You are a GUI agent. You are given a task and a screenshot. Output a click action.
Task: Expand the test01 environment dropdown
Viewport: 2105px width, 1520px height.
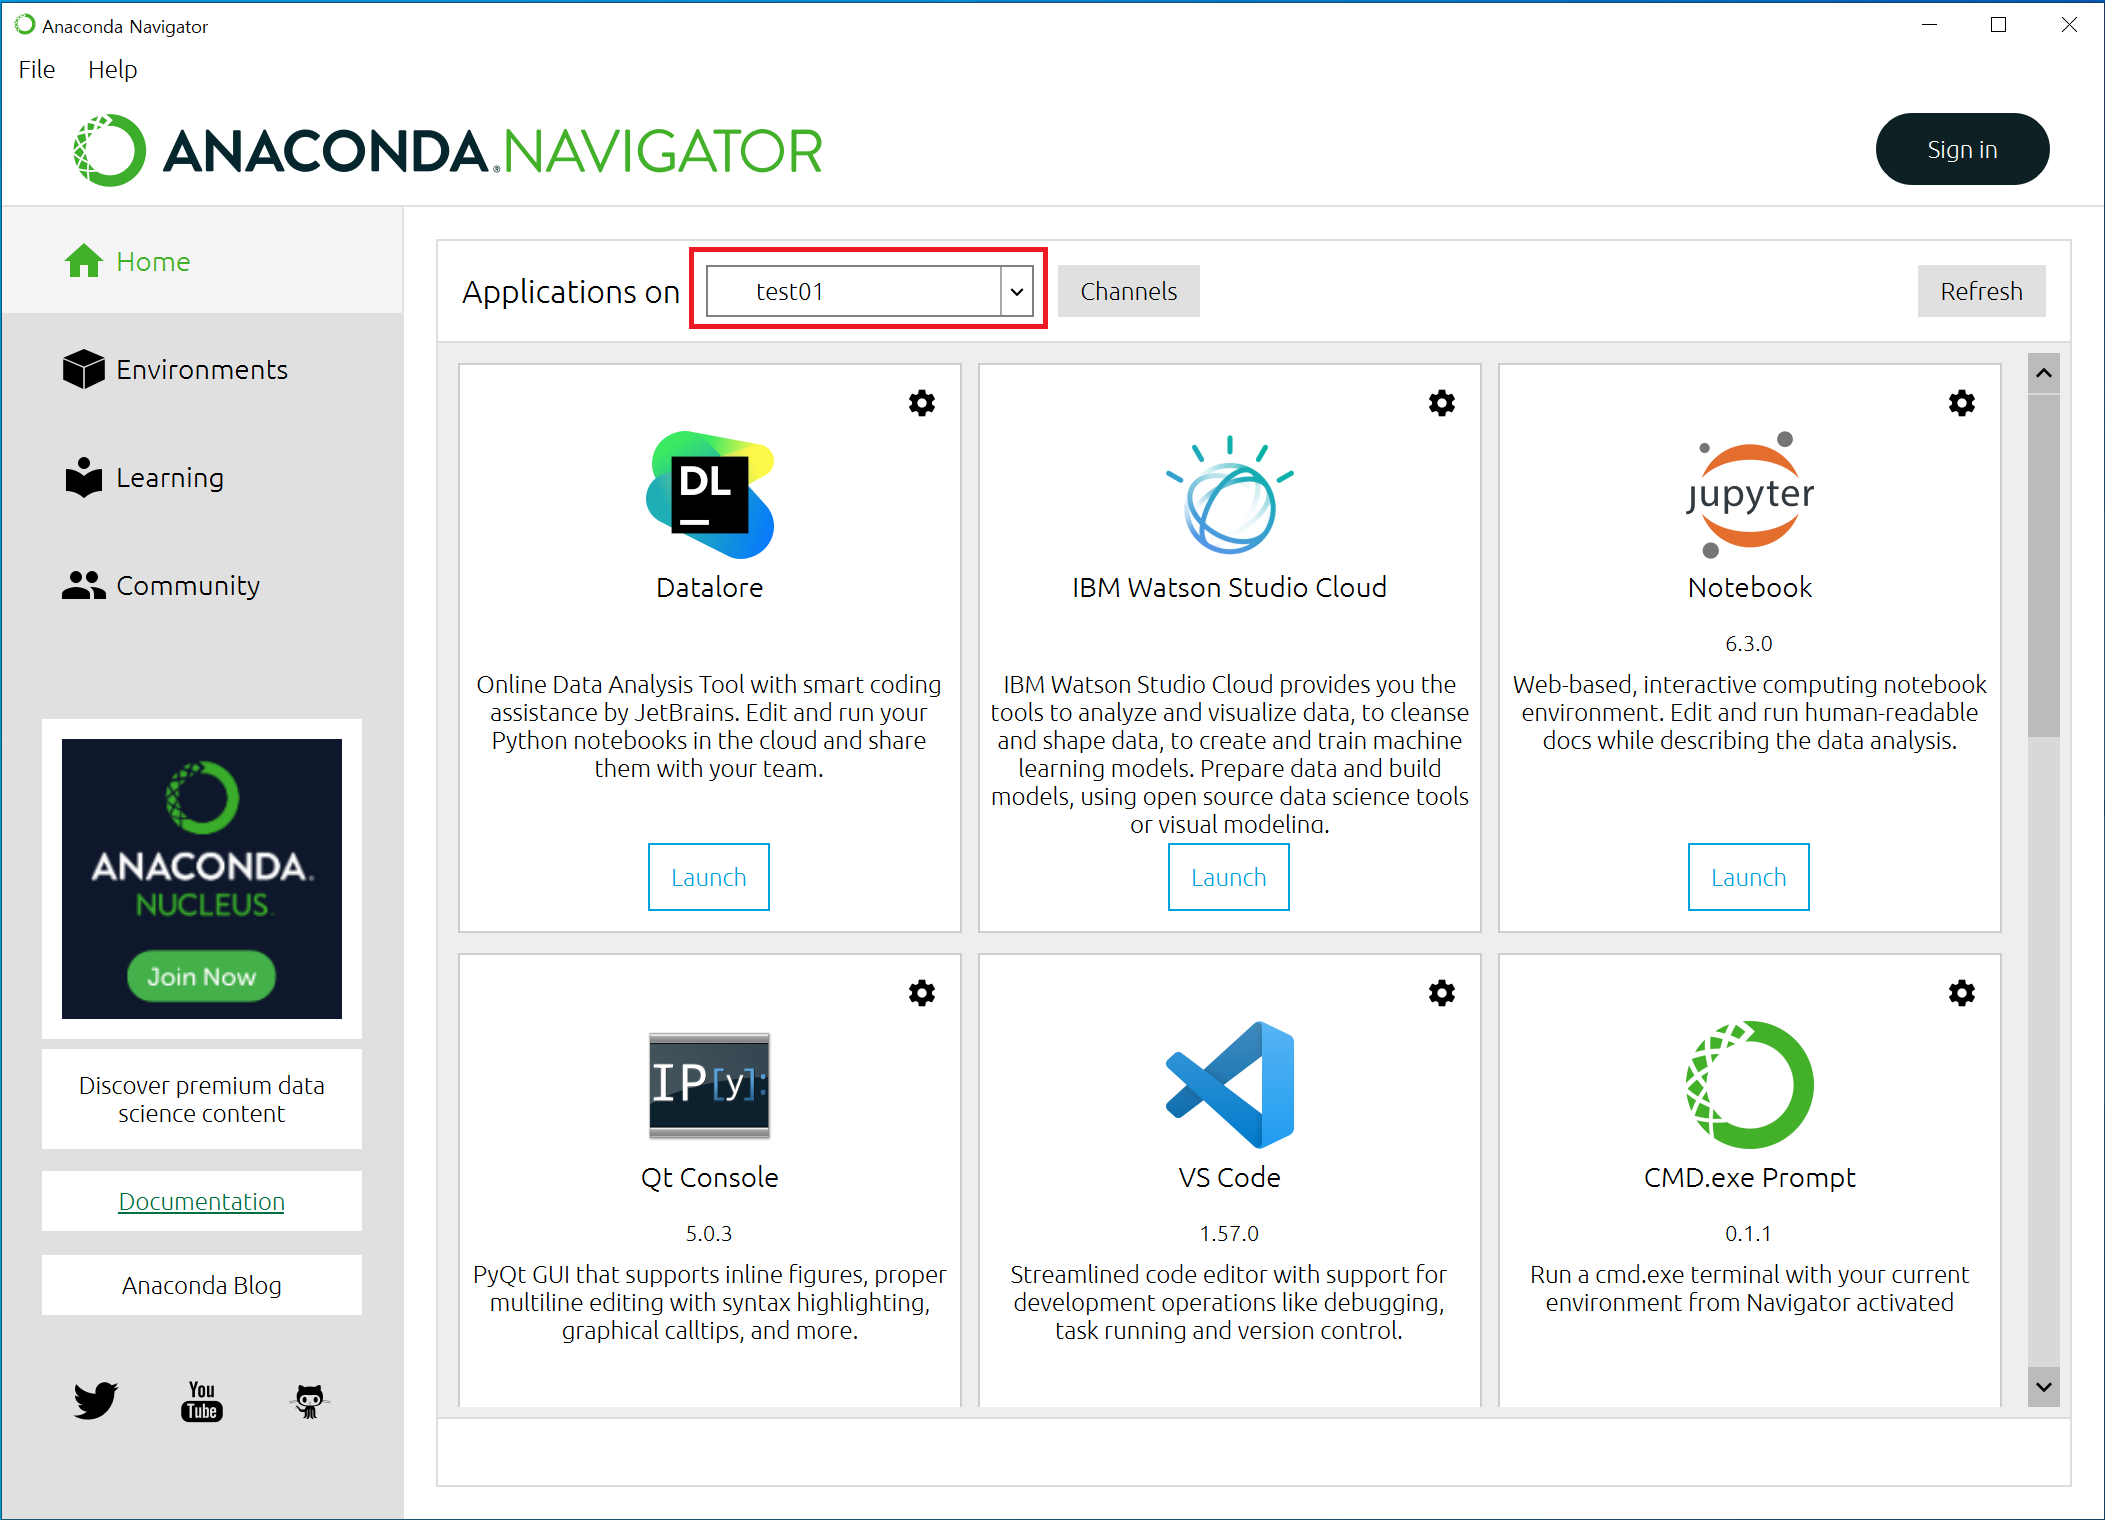(1016, 291)
